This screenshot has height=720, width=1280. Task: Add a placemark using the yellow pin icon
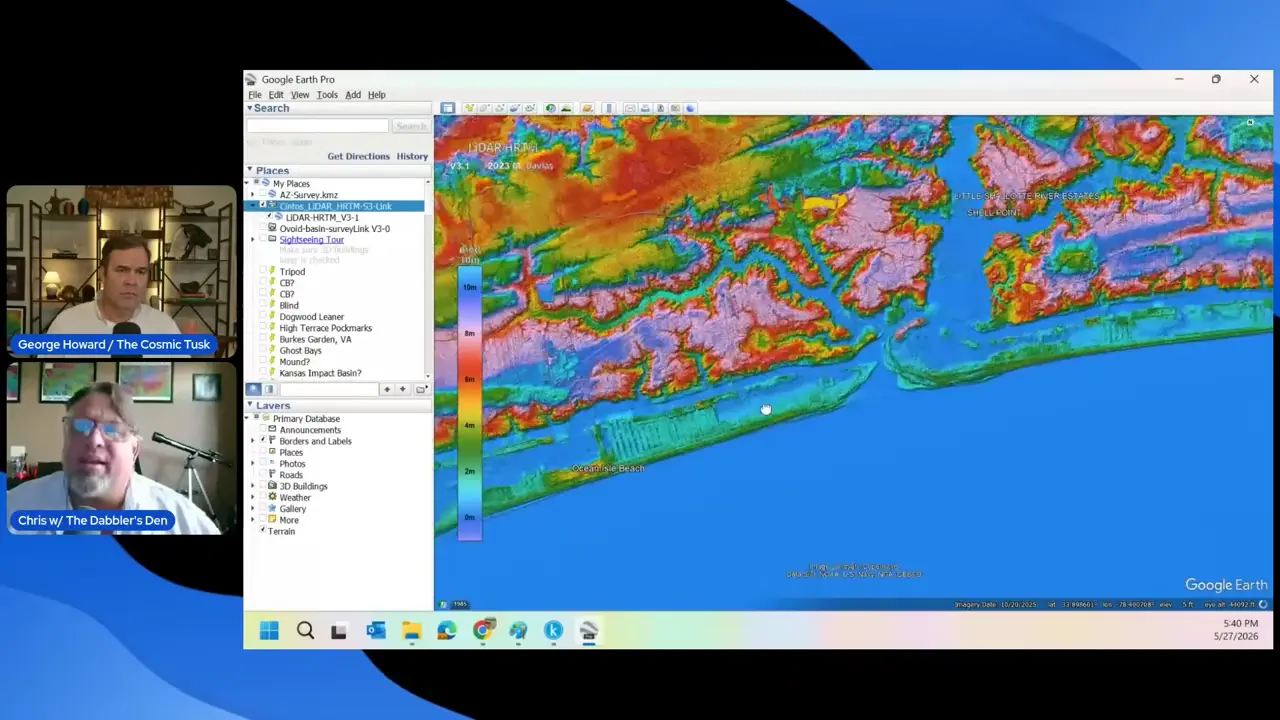tap(468, 108)
